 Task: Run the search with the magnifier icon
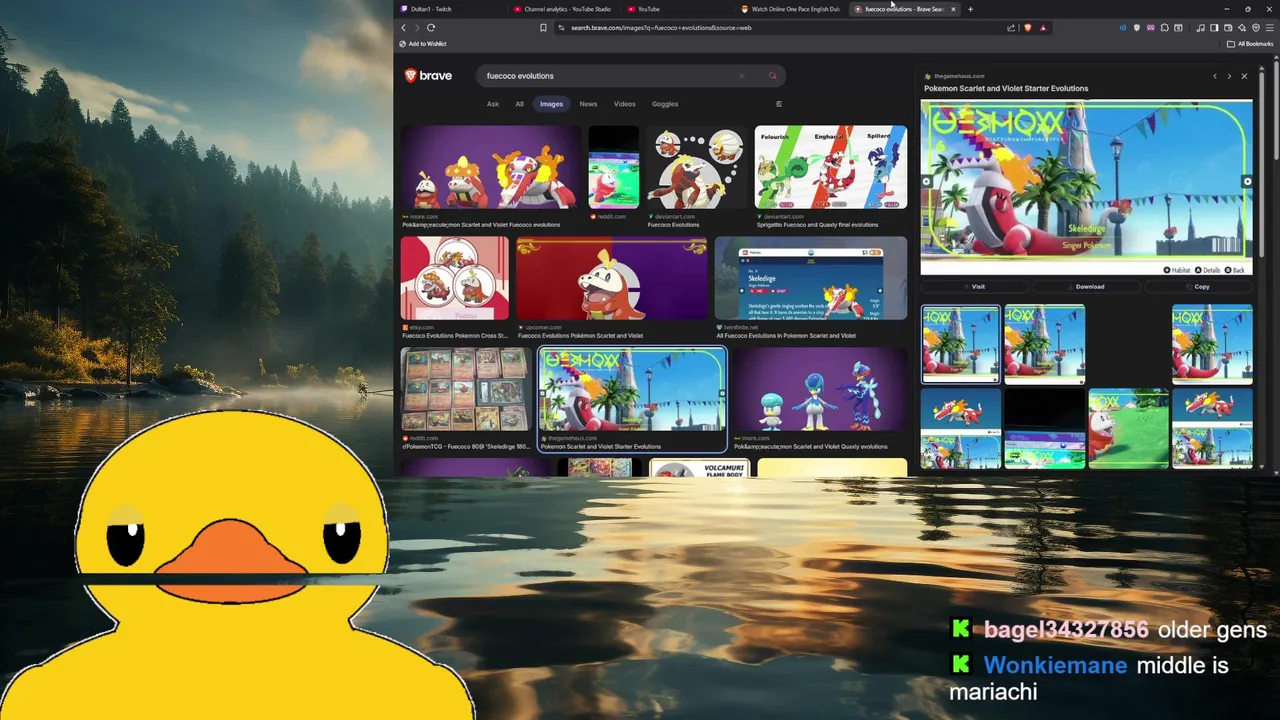click(x=772, y=76)
